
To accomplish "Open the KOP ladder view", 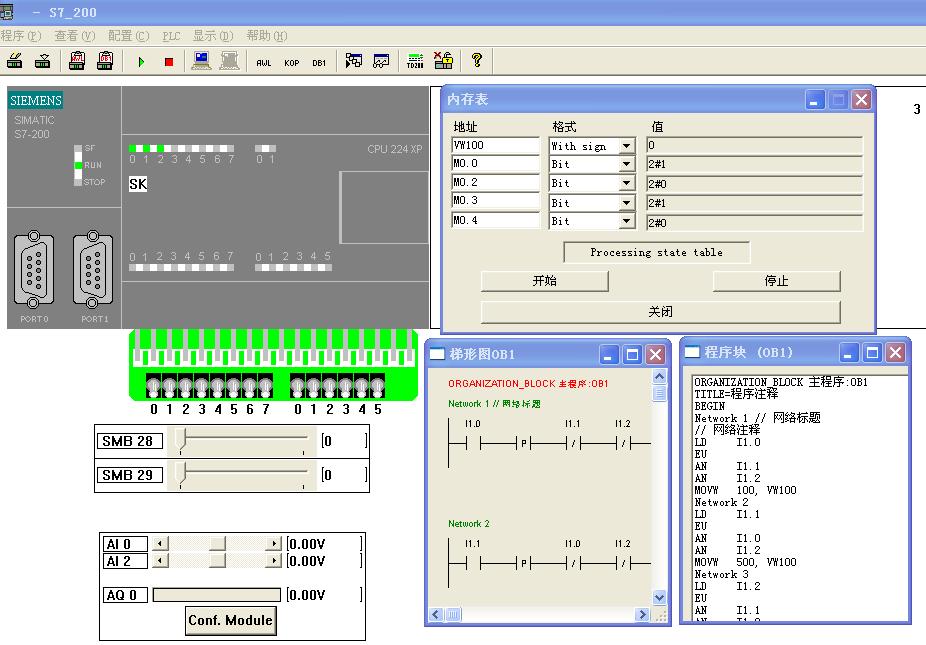I will tap(291, 62).
